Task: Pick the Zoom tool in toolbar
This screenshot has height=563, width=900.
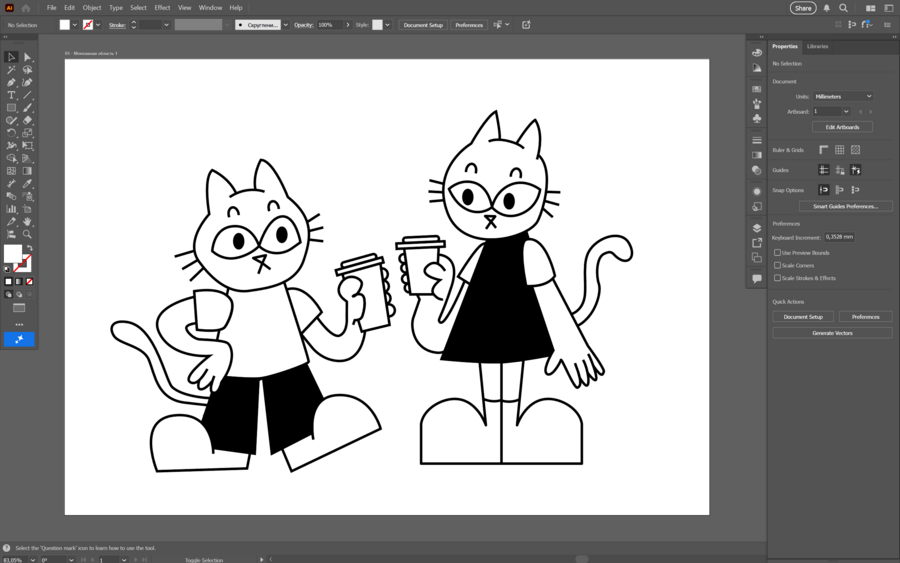Action: (x=27, y=234)
